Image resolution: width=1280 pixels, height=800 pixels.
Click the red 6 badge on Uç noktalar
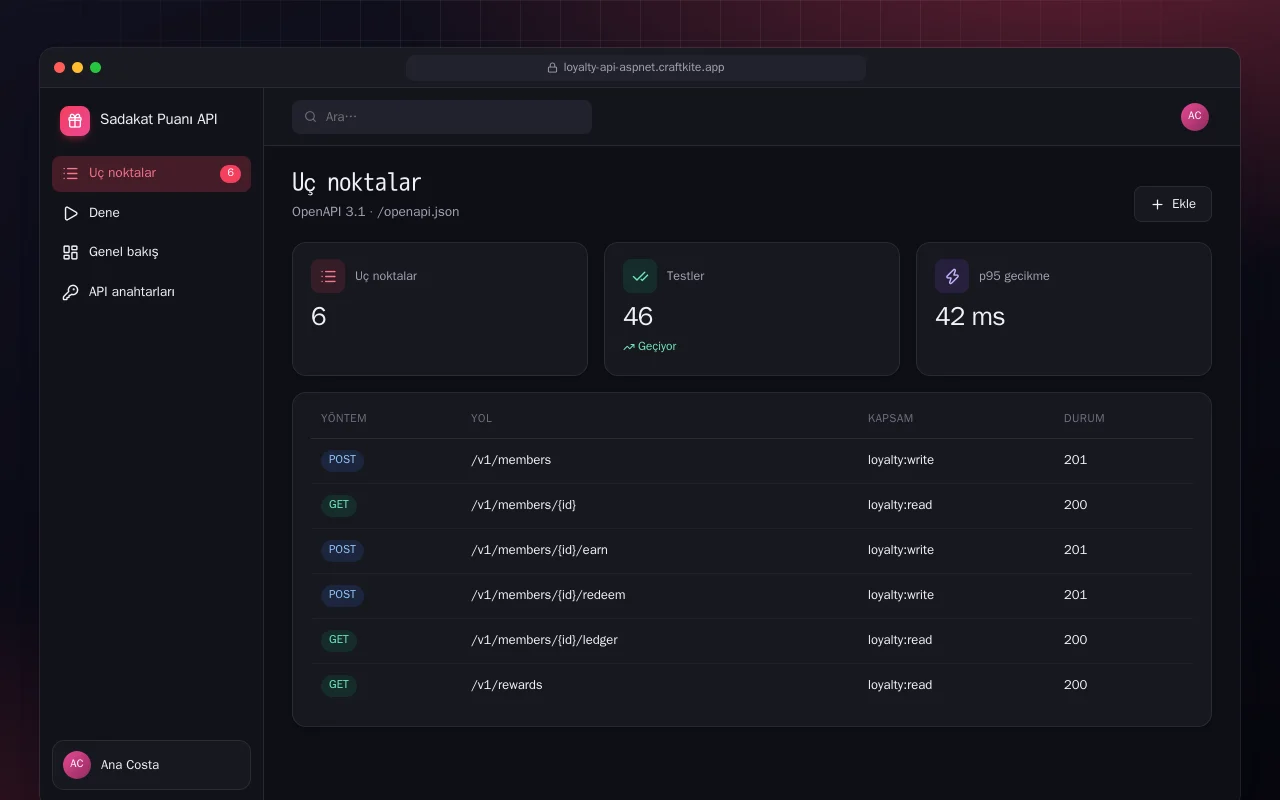click(x=230, y=173)
